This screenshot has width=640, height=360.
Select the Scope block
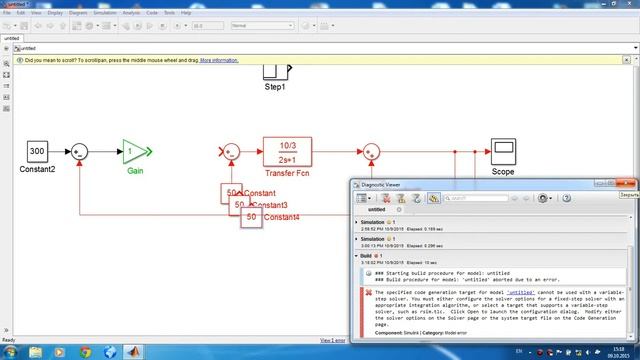point(503,151)
